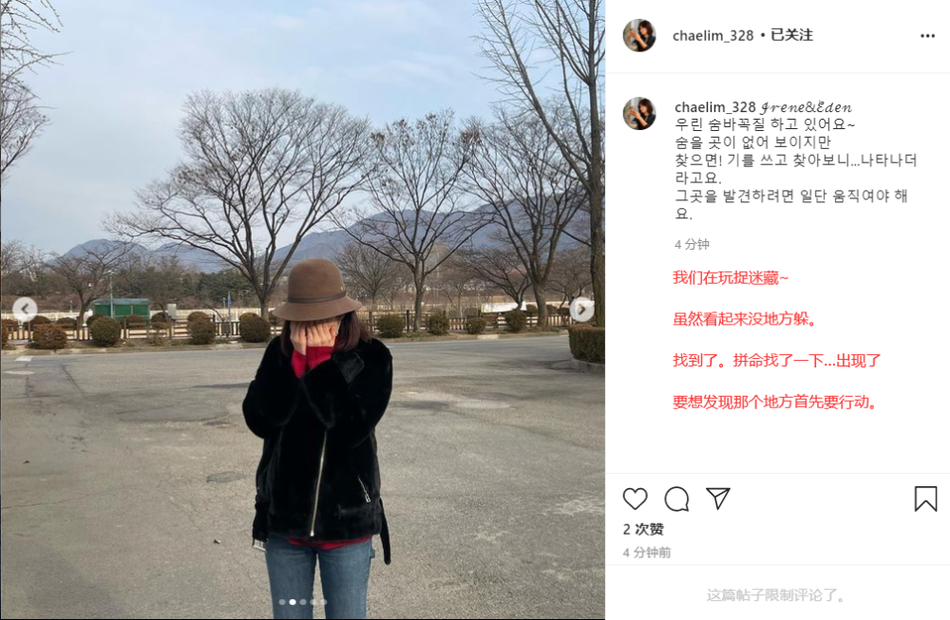Click the 4 分钟前 timestamp below likes
Viewport: 950px width, 620px height.
click(646, 553)
